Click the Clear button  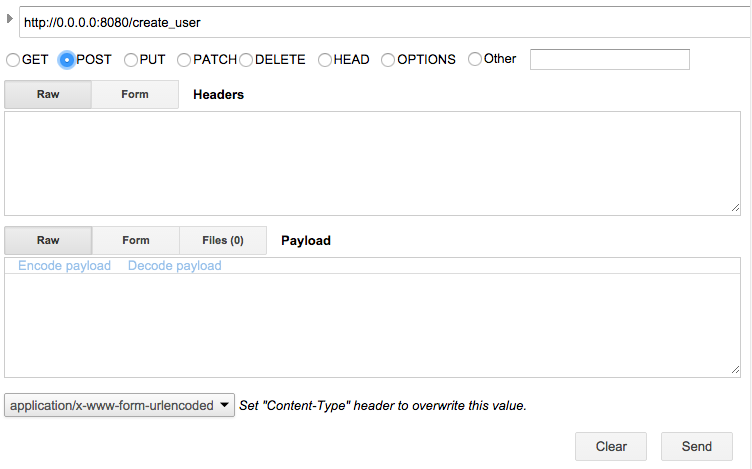pyautogui.click(x=611, y=446)
